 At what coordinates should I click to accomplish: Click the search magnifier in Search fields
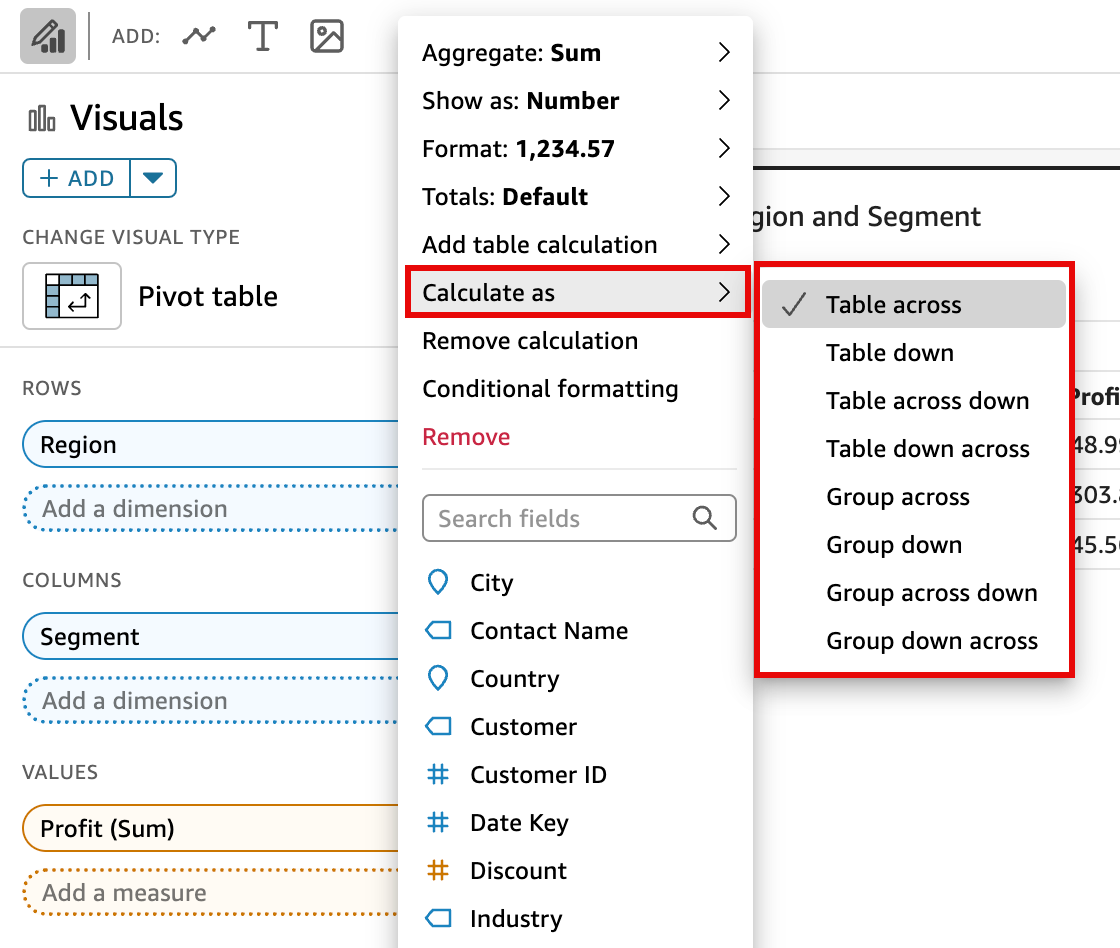[705, 518]
